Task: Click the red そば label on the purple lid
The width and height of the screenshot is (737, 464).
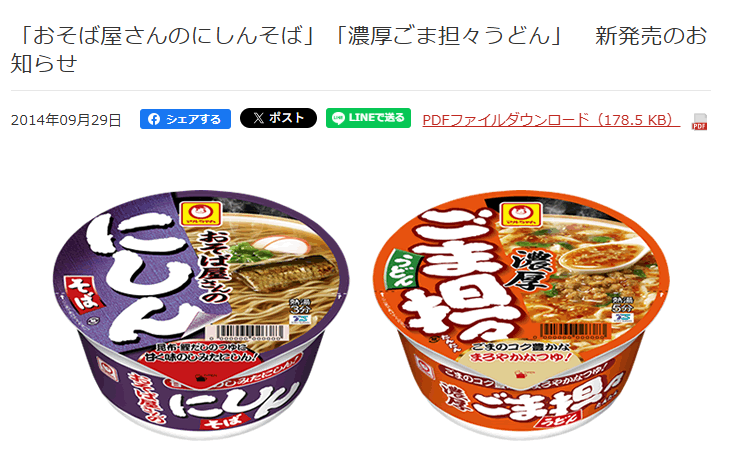Action: click(x=85, y=295)
